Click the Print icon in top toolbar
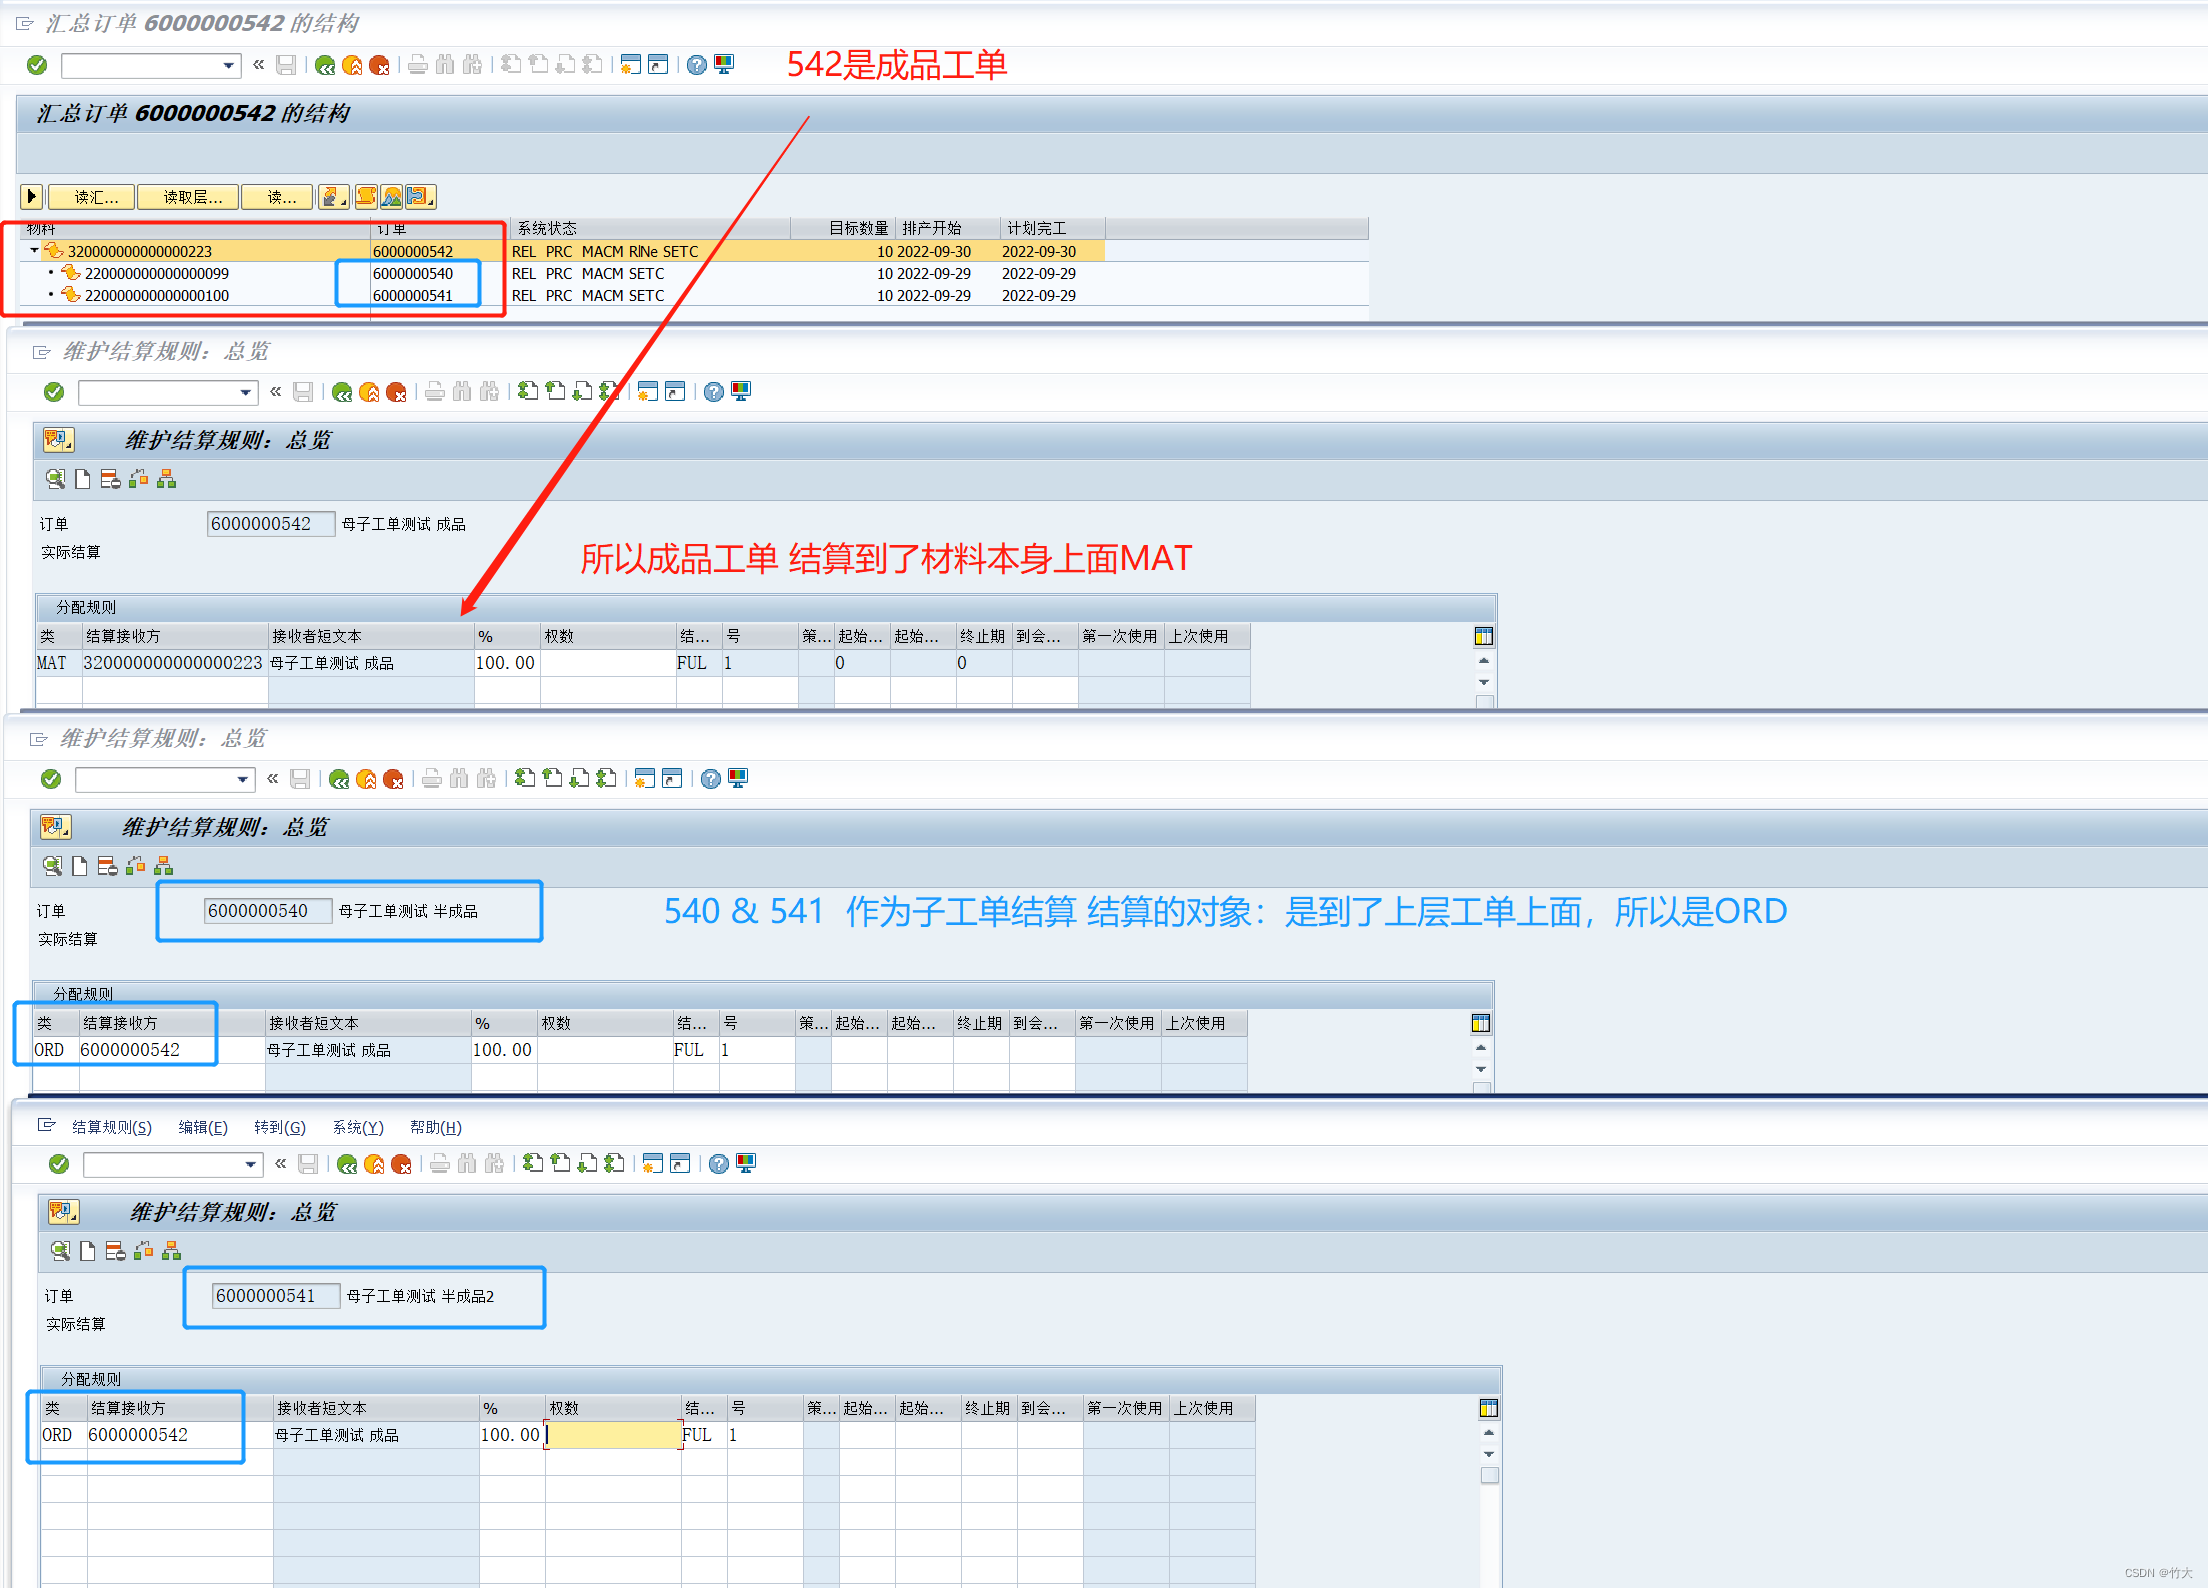The height and width of the screenshot is (1588, 2208). (x=418, y=65)
